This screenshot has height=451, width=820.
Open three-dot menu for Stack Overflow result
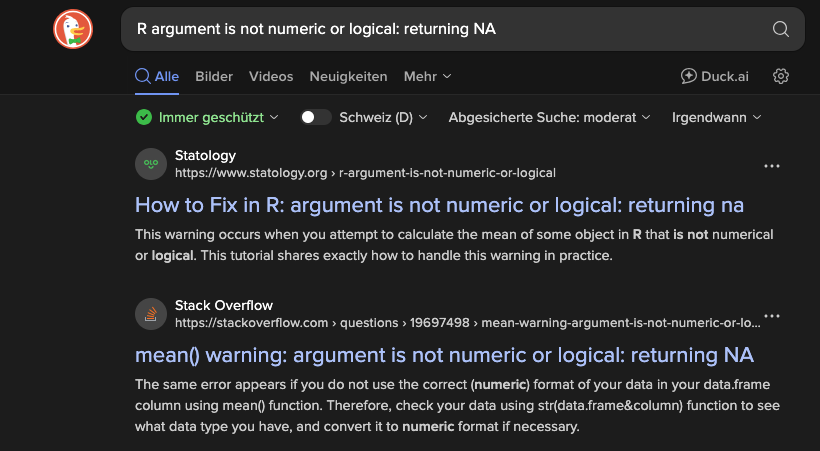point(771,315)
